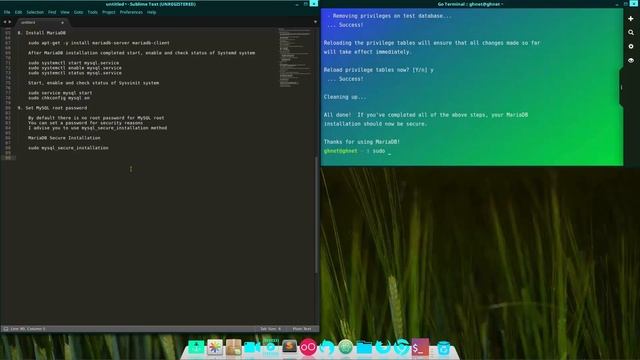Open the cyan camera icon in dock
Screen dimensions: 640x360
point(252,347)
